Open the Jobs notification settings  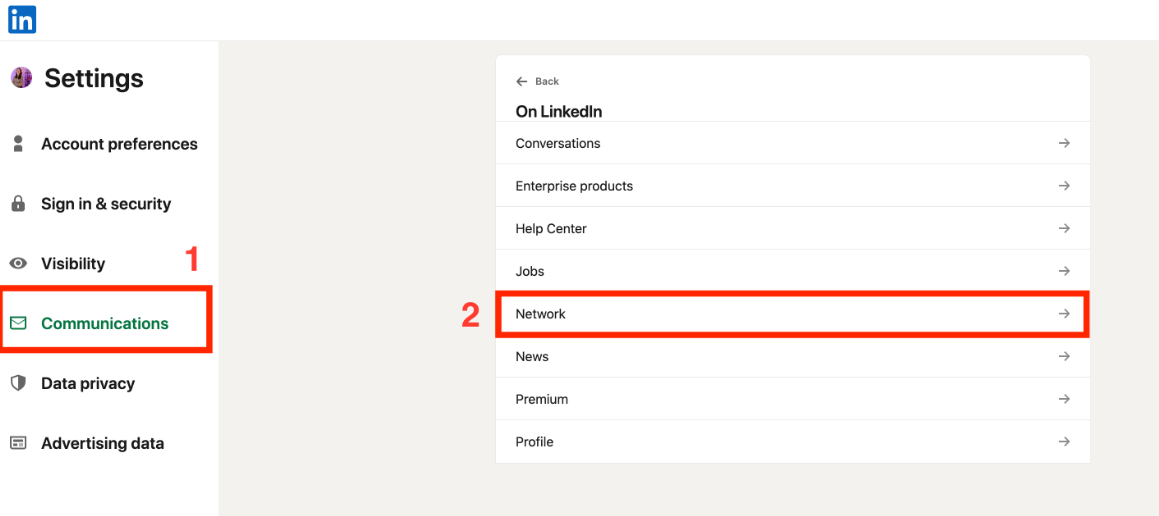click(x=792, y=271)
